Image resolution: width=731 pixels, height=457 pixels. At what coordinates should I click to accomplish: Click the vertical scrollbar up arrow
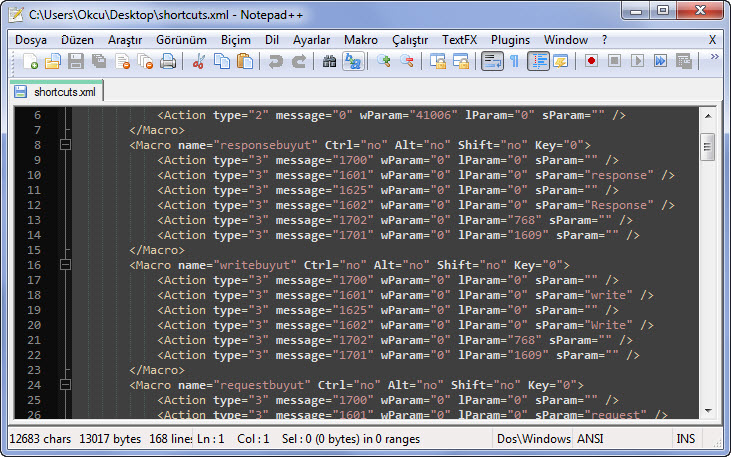point(708,116)
